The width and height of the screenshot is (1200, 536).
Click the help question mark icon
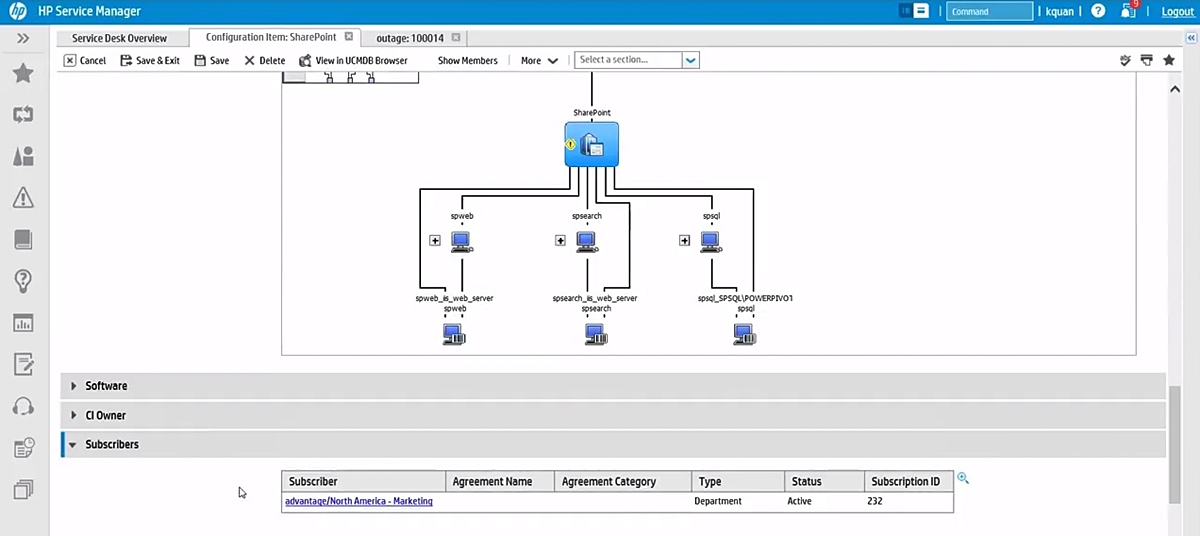click(1098, 11)
